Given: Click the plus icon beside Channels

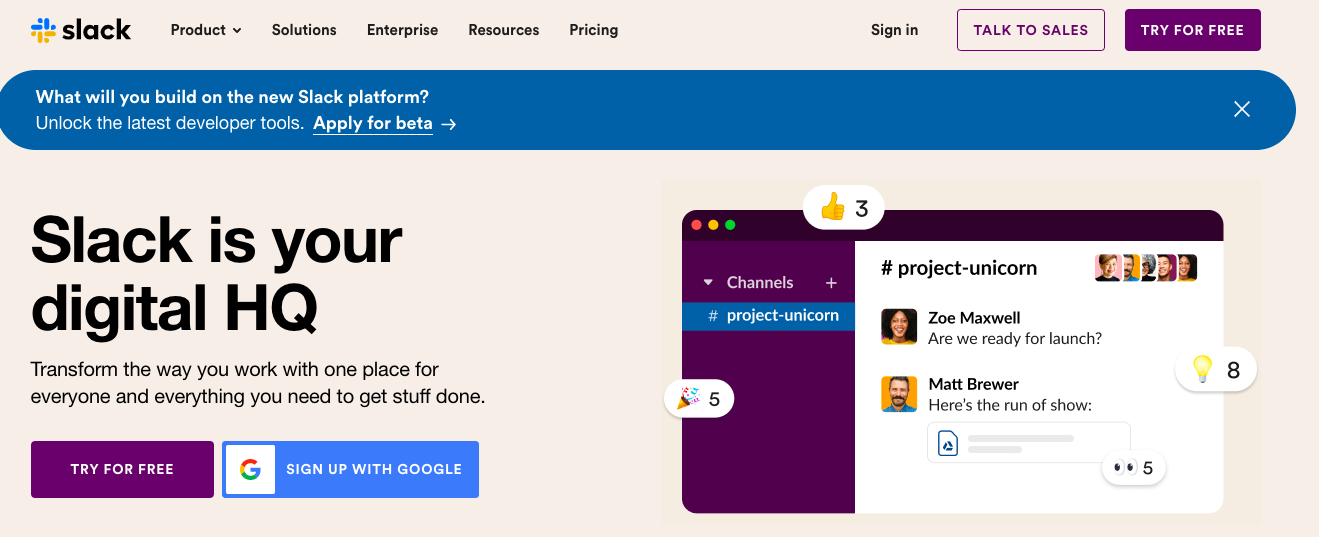Looking at the screenshot, I should 831,283.
